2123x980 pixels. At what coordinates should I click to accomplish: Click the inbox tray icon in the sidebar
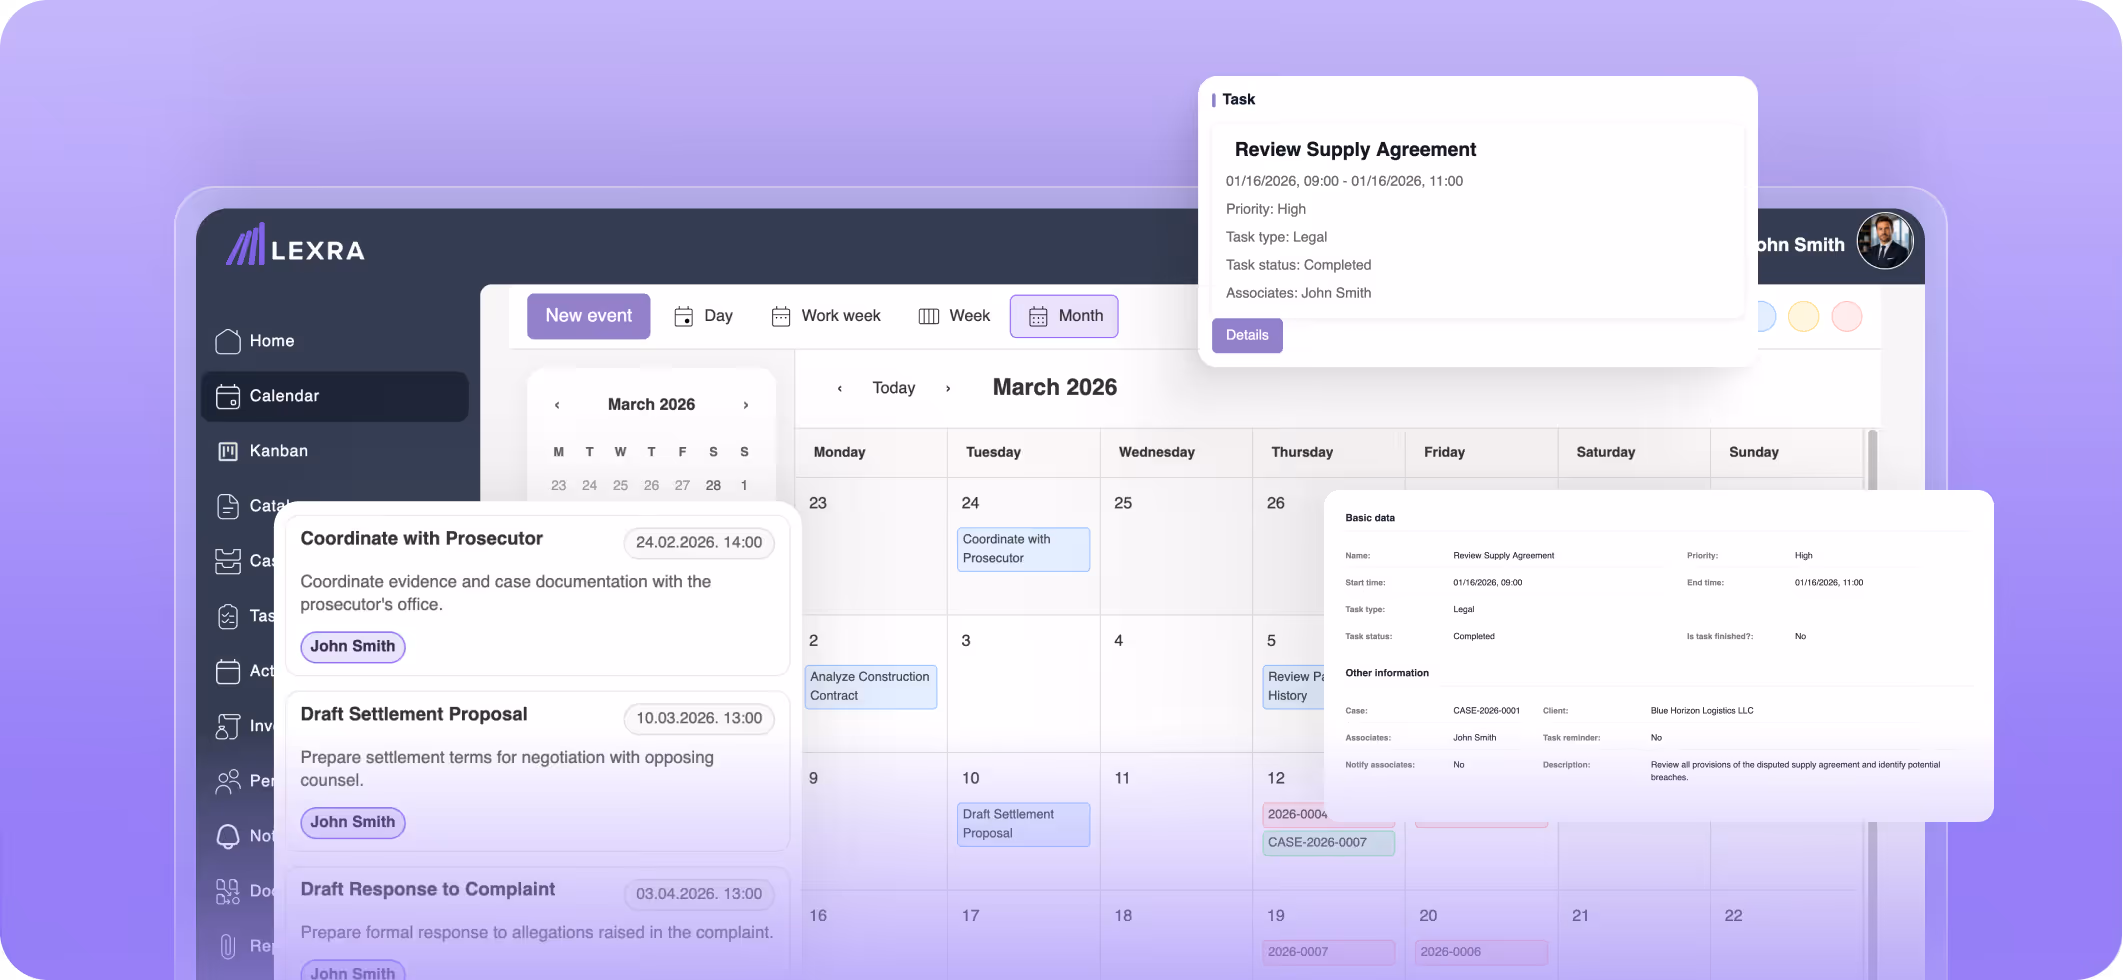[228, 561]
